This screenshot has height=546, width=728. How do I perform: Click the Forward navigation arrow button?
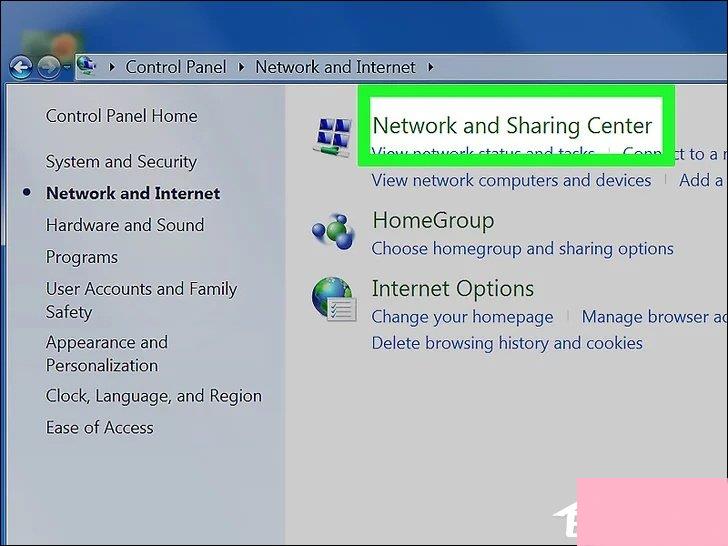click(48, 68)
